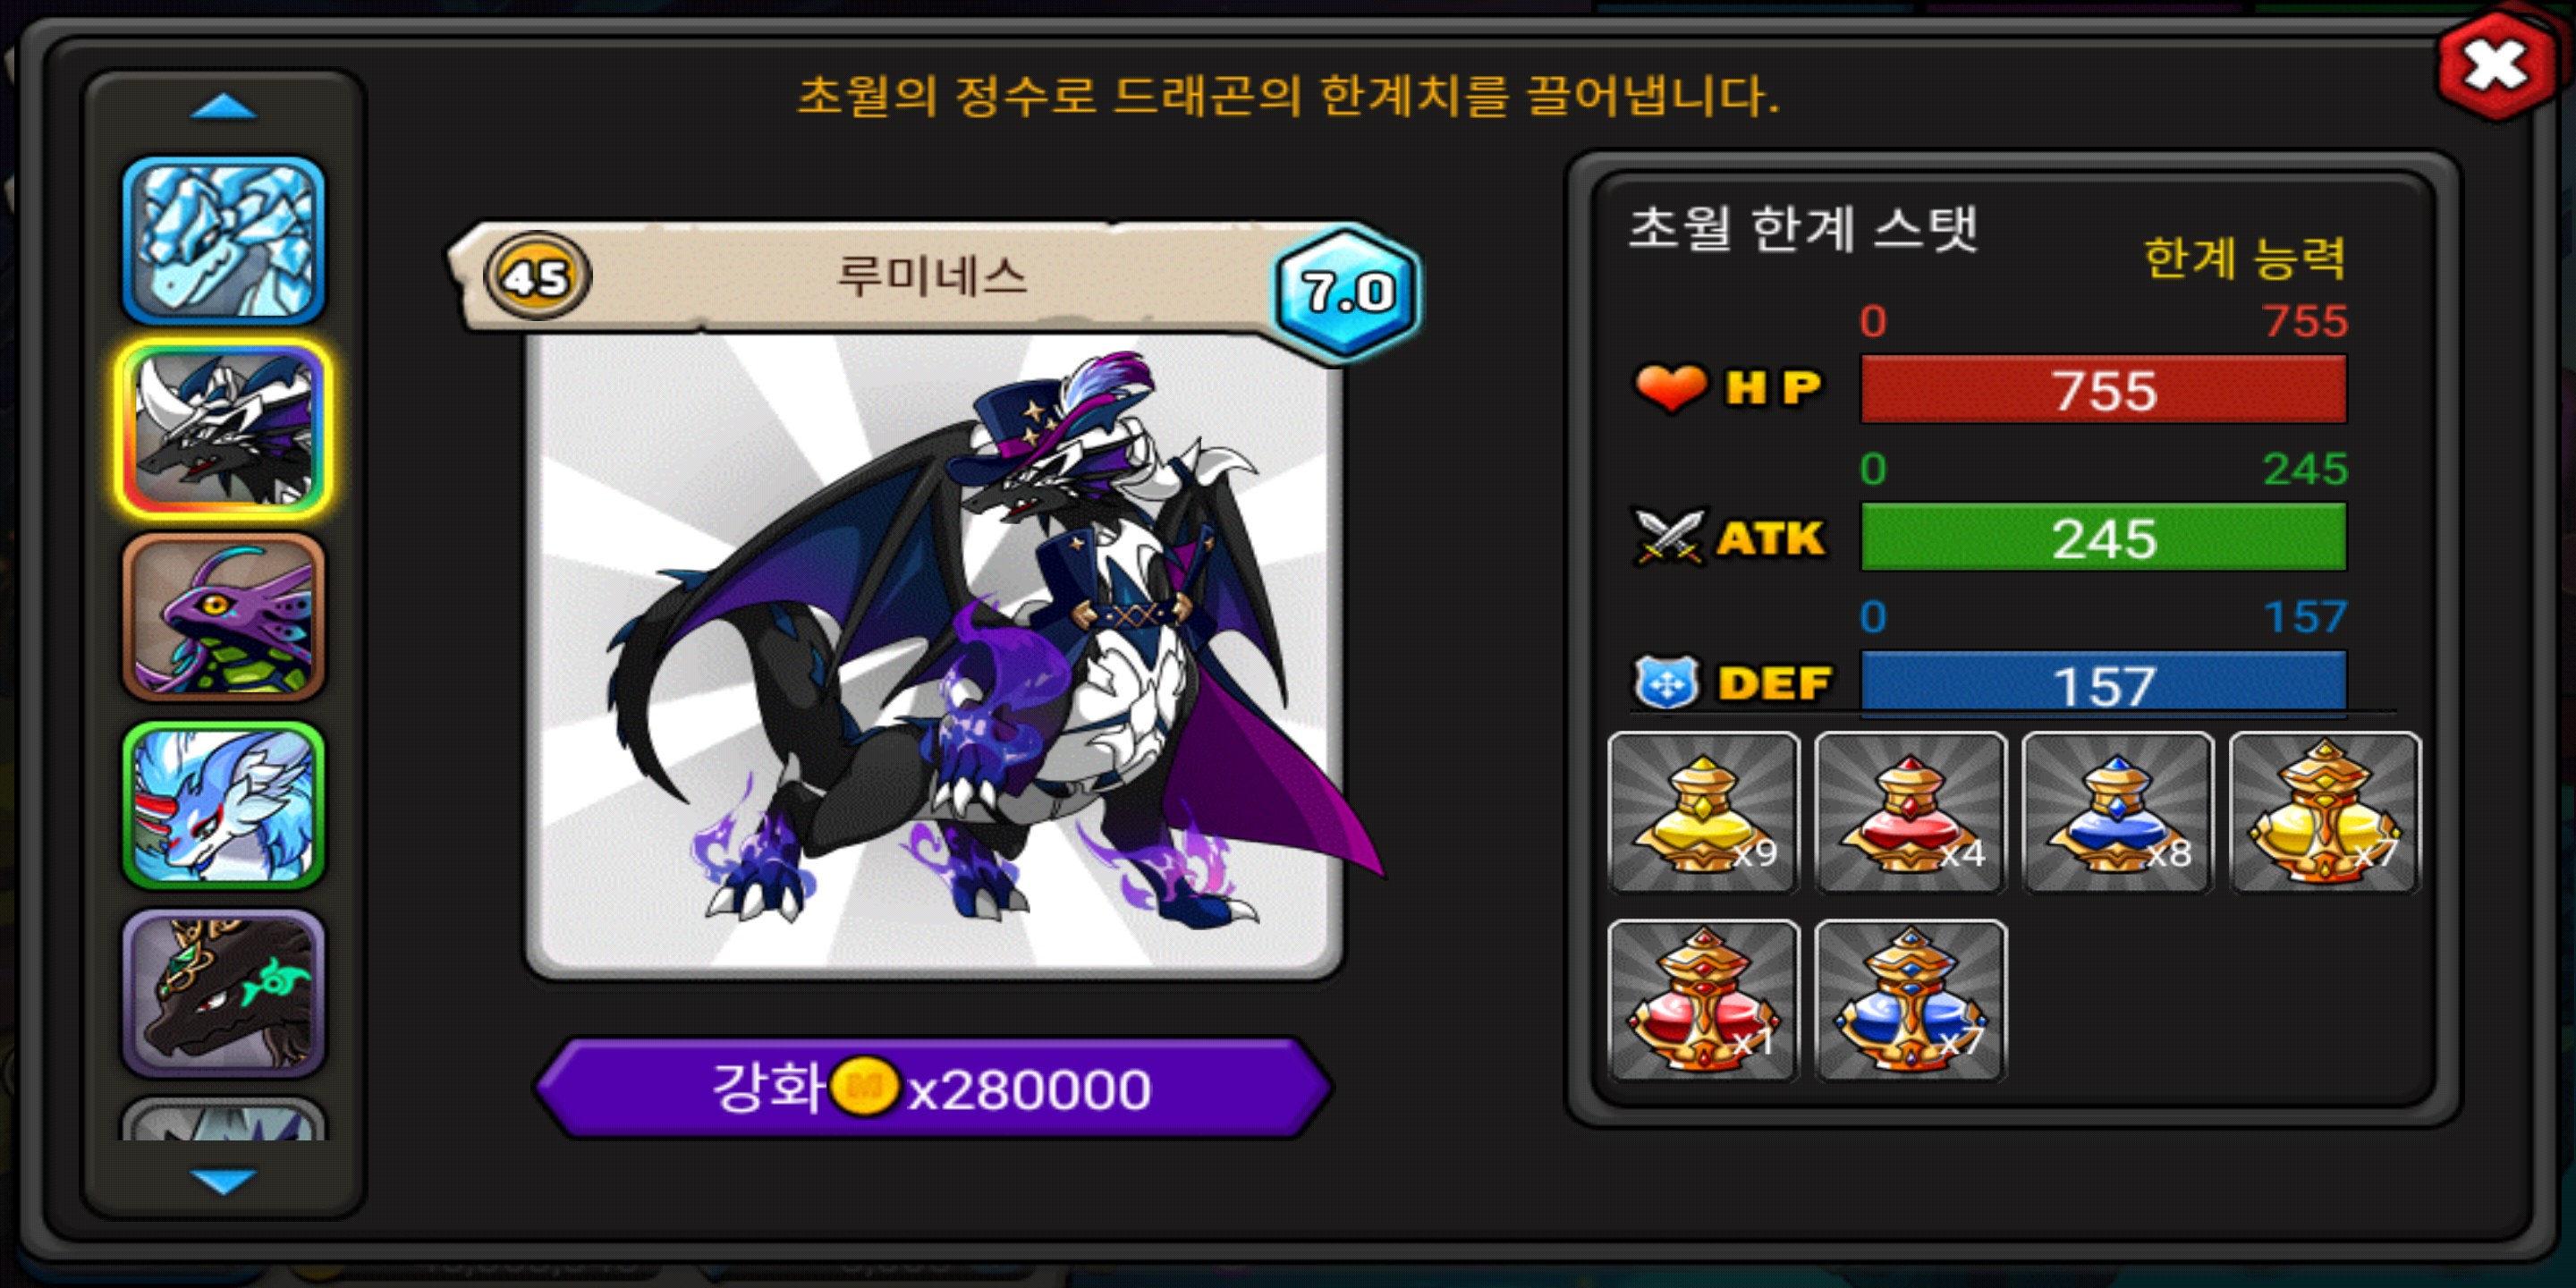The image size is (2576, 1288).
Task: Choose the ice crystal dragon portrait
Action: (224, 240)
